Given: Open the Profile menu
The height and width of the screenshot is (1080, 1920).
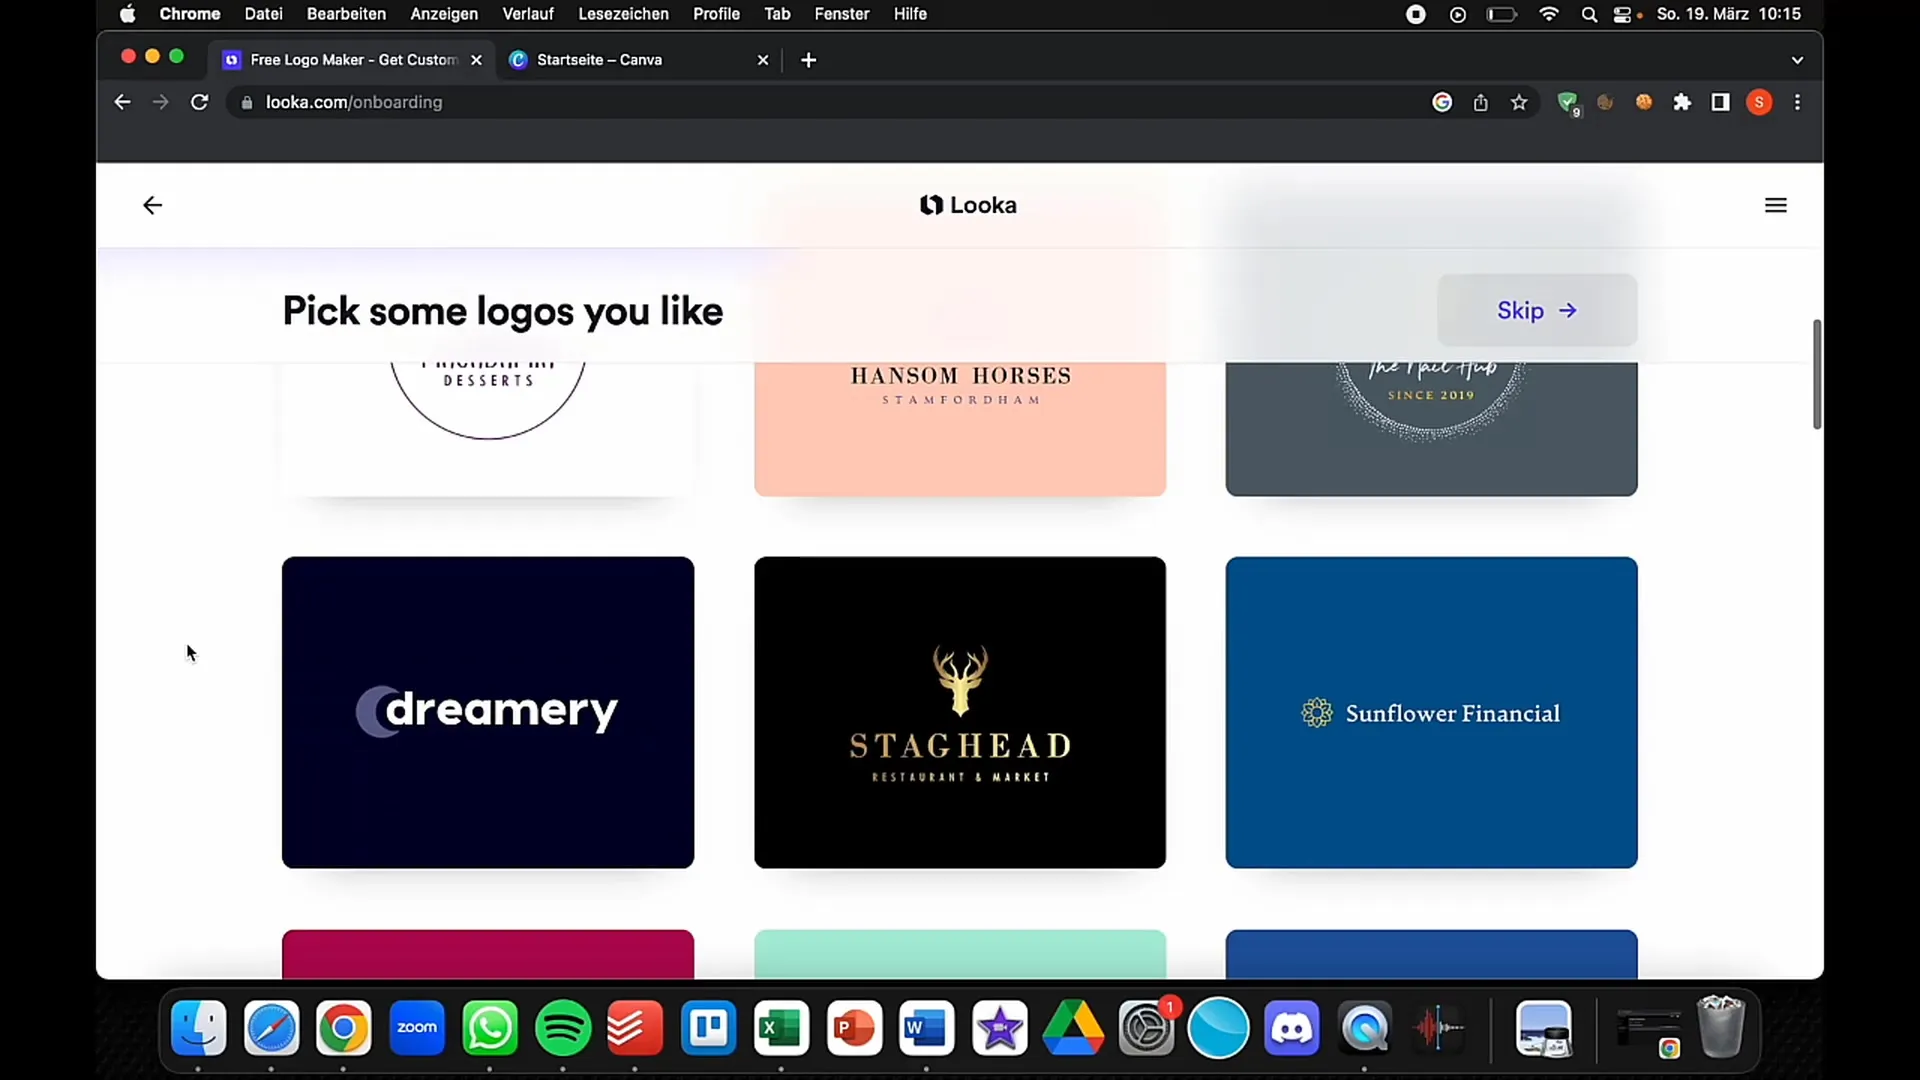Looking at the screenshot, I should pos(716,14).
